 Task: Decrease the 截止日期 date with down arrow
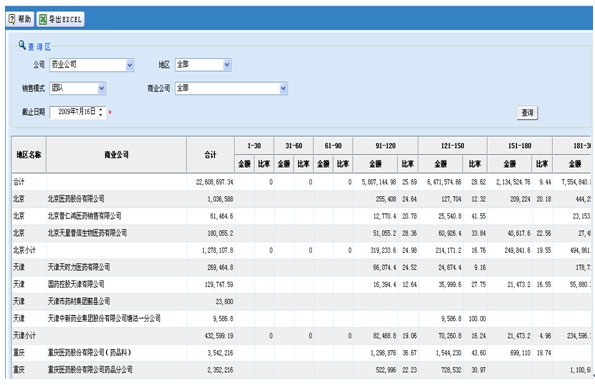pyautogui.click(x=101, y=115)
